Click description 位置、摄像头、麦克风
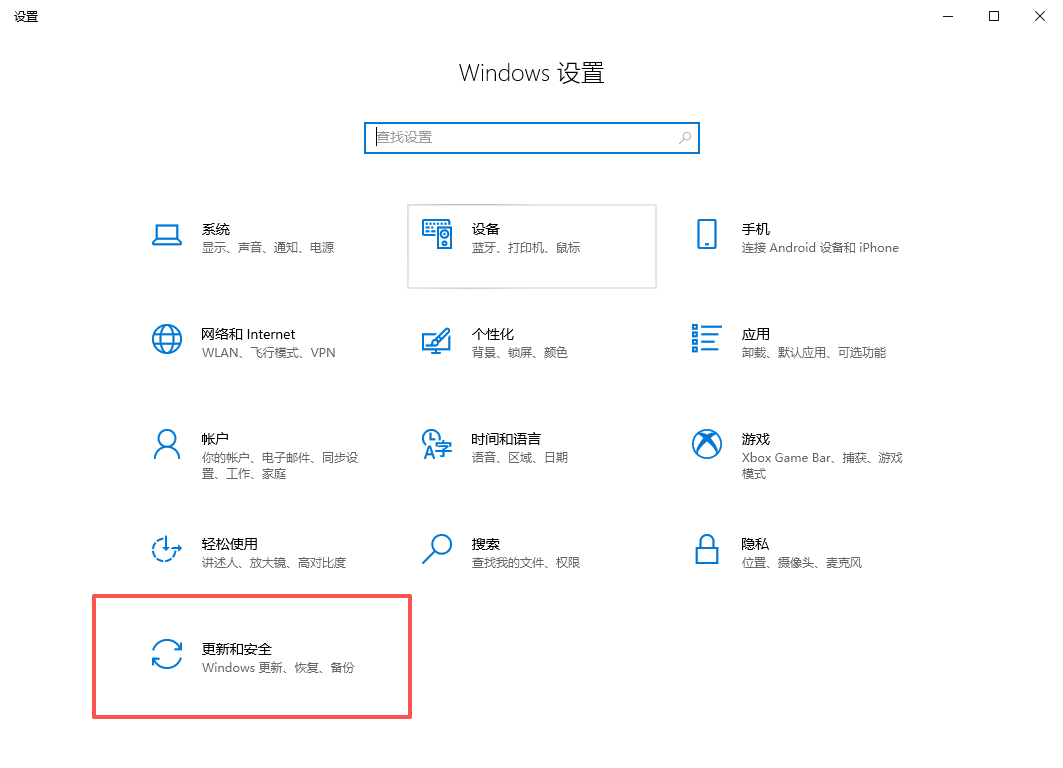 click(x=801, y=563)
